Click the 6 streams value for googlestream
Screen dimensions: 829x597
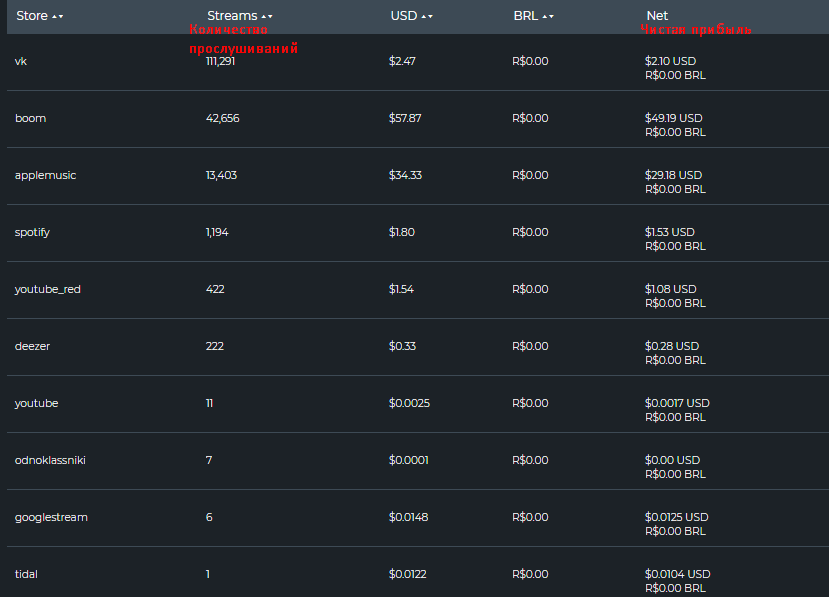tap(209, 518)
